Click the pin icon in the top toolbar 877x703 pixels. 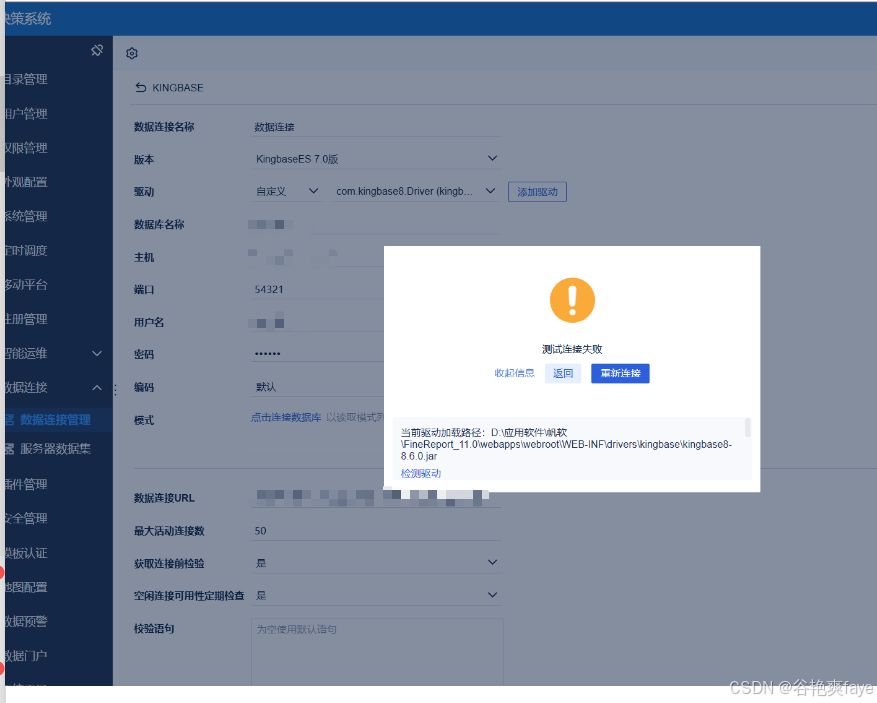click(97, 49)
